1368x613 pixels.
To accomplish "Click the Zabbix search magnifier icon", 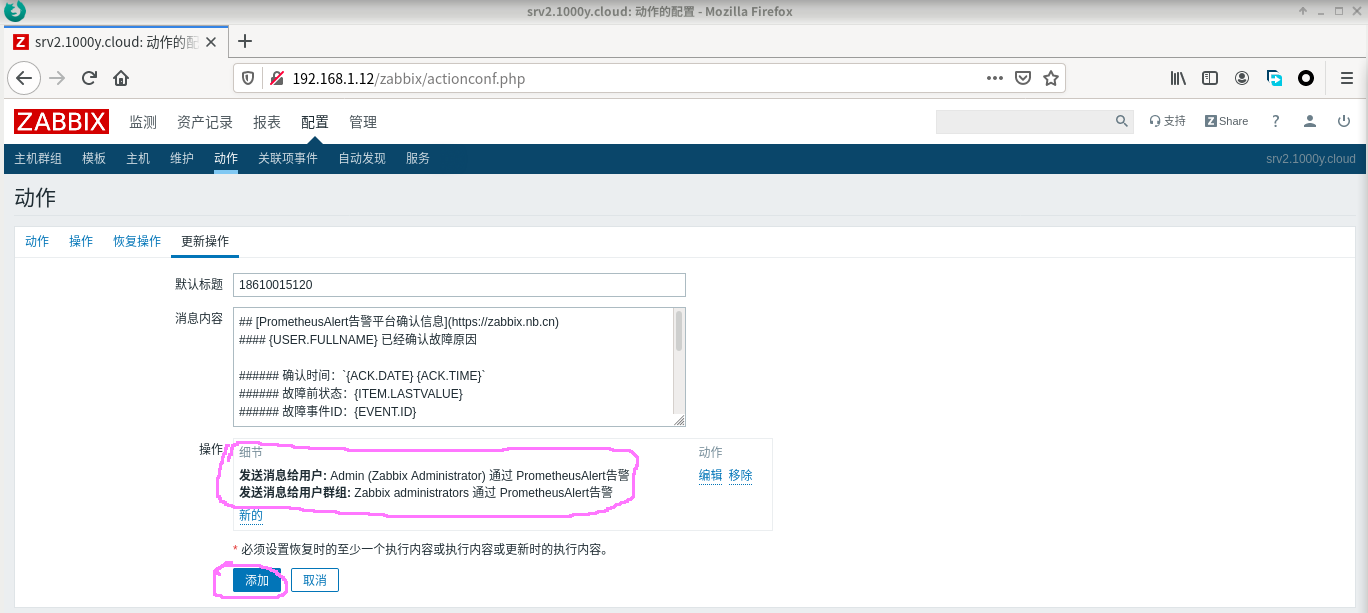I will point(1122,121).
